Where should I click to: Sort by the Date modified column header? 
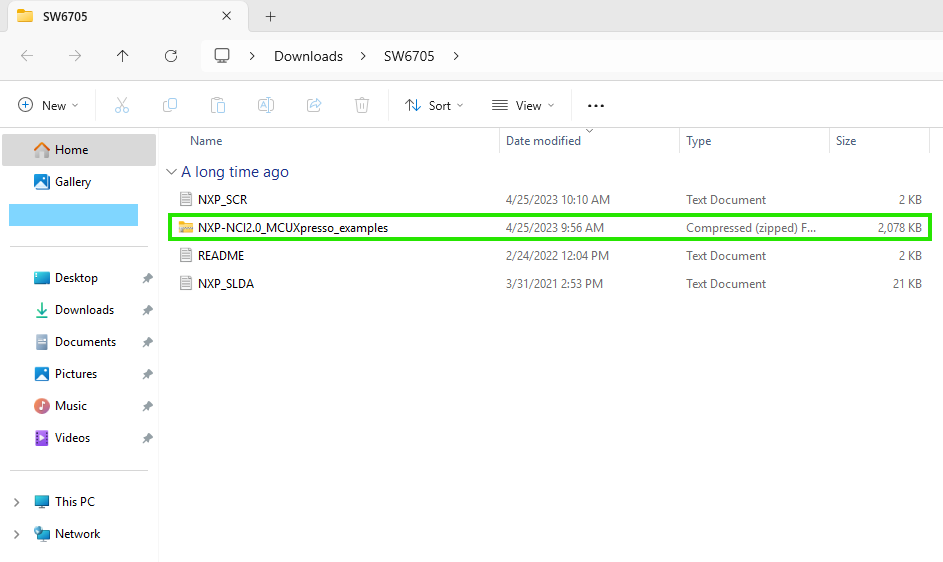pyautogui.click(x=543, y=141)
